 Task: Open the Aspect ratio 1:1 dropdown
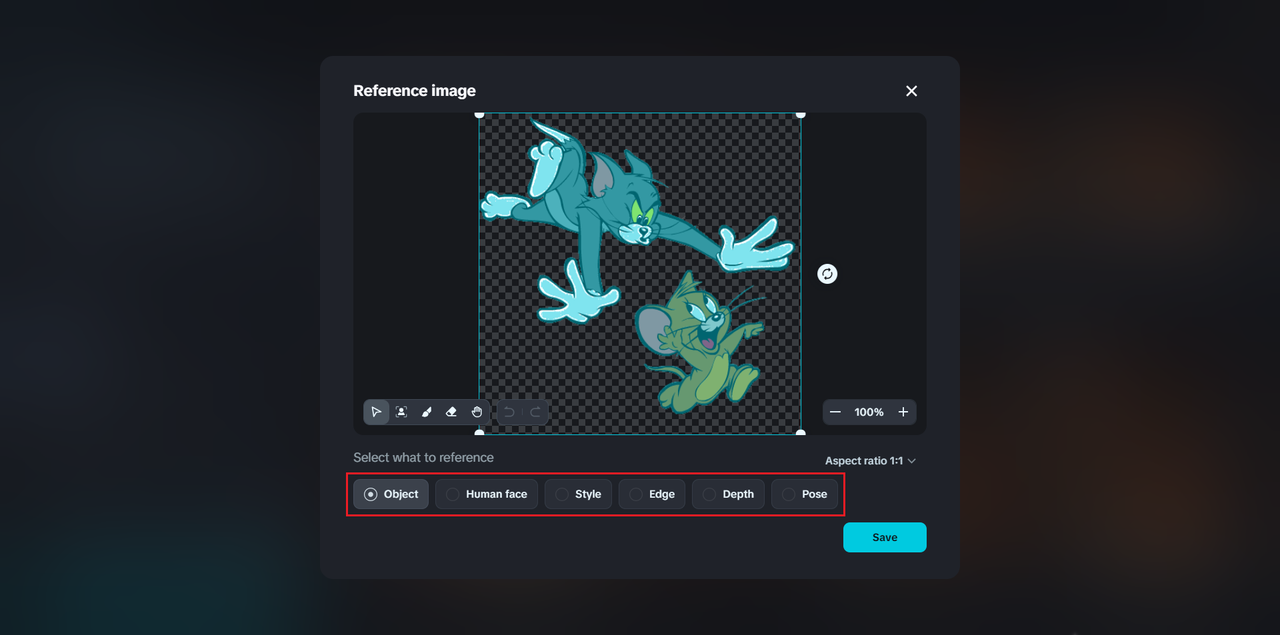870,461
